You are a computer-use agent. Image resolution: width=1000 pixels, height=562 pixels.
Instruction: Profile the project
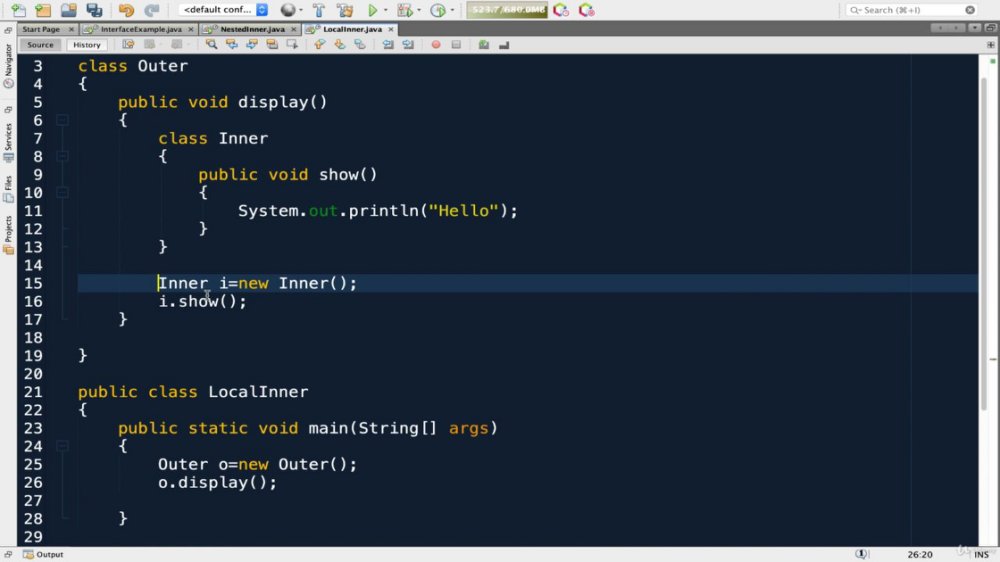click(x=438, y=10)
